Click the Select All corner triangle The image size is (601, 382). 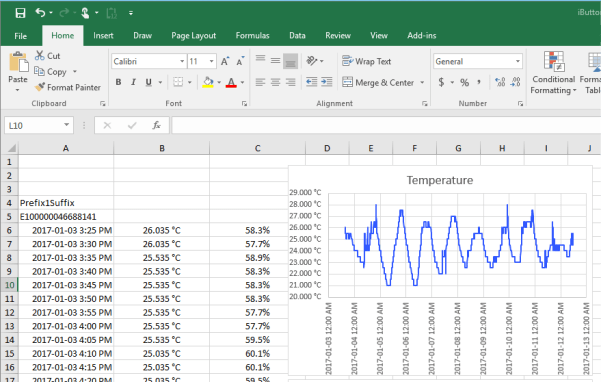point(11,148)
